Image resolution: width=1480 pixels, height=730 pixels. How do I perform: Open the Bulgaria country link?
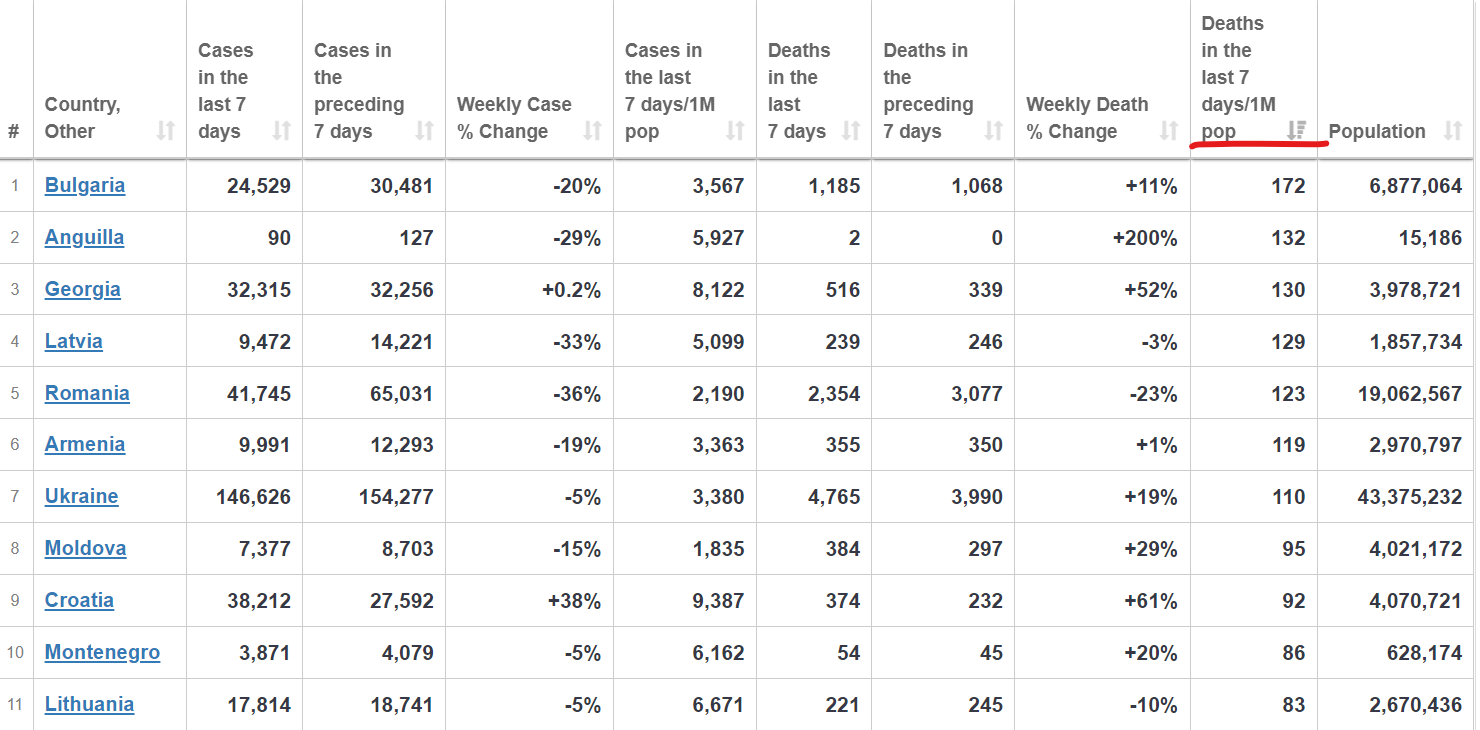click(x=85, y=185)
